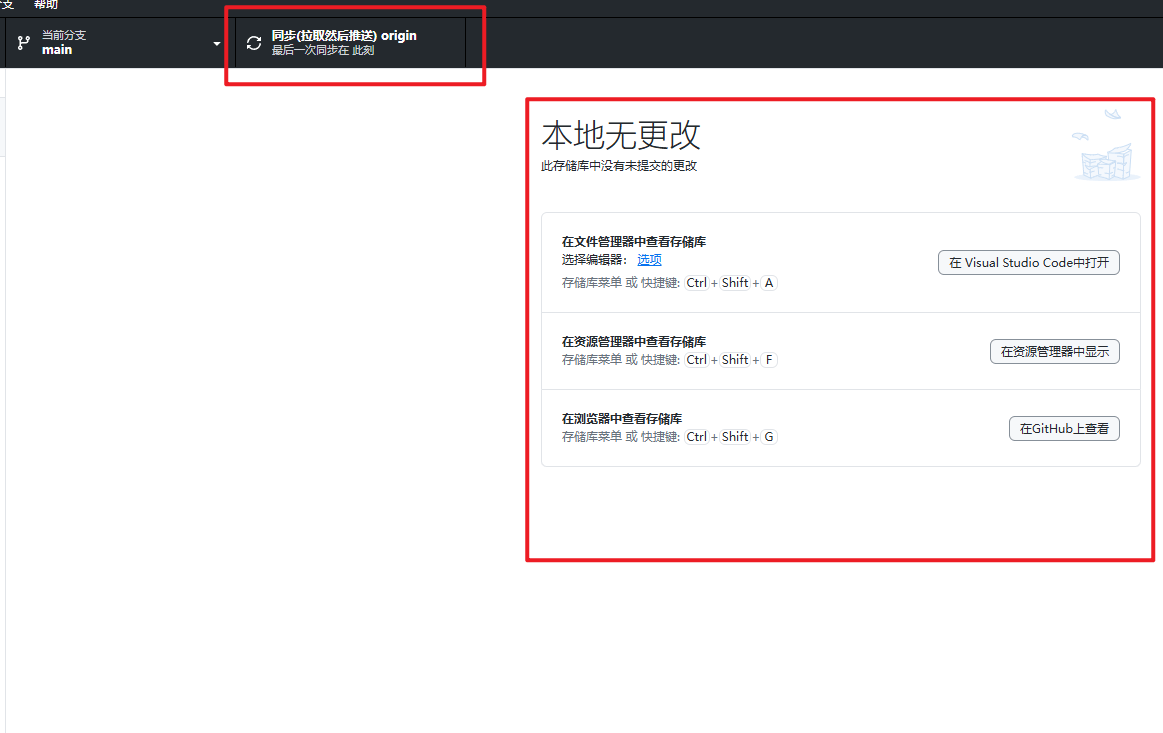
Task: Click the circular sync arrows icon
Action: tap(254, 43)
